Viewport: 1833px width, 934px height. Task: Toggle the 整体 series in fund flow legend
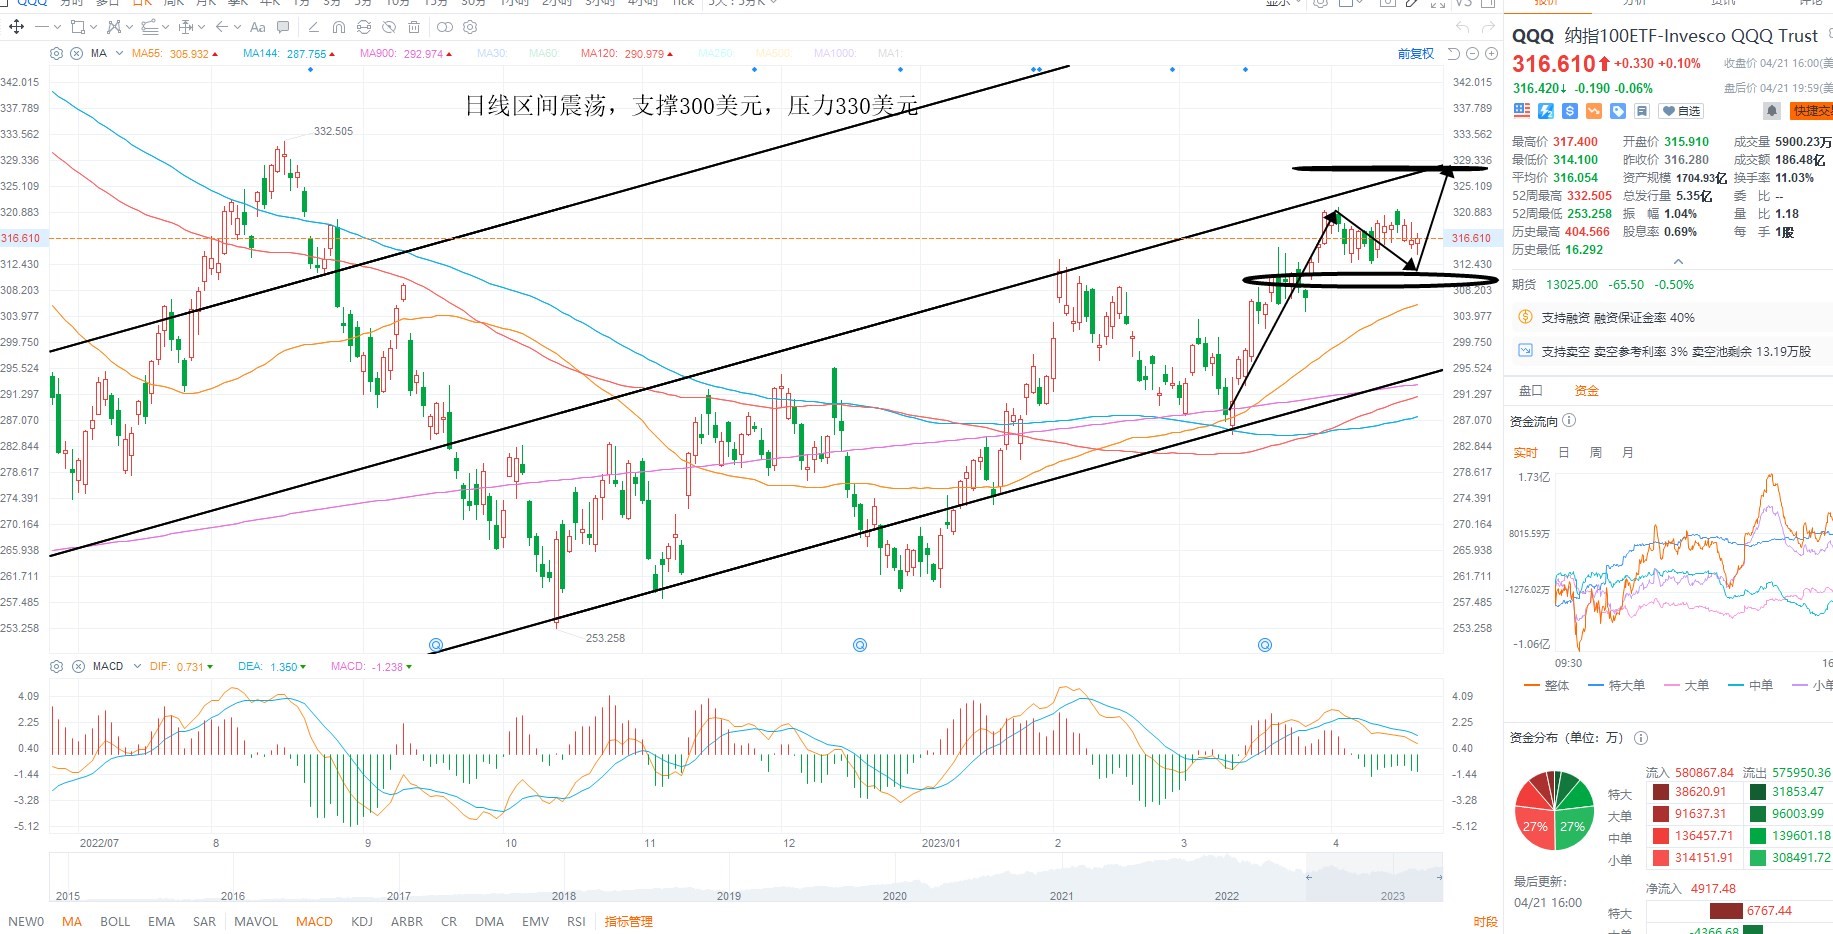coord(1546,686)
